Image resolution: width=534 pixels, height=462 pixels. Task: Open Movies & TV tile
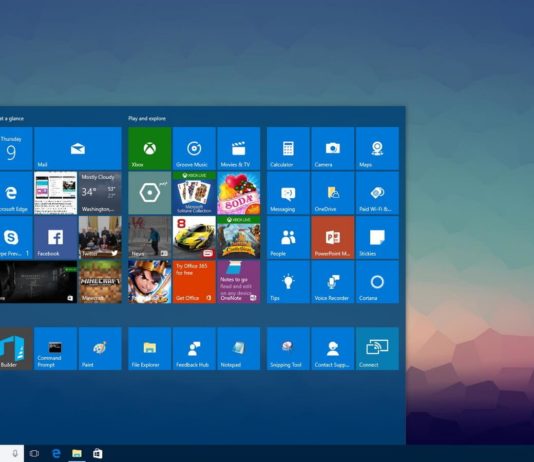coord(239,148)
